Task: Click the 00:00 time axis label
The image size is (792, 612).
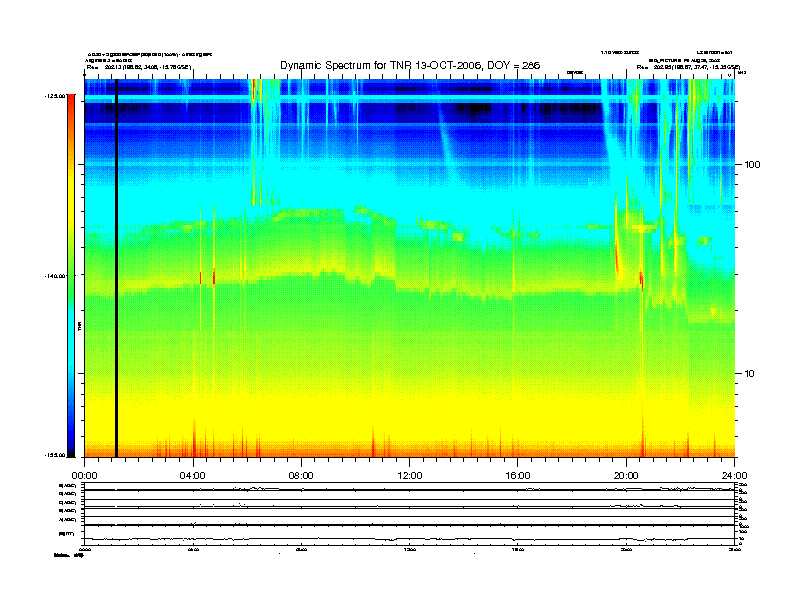Action: [x=84, y=476]
